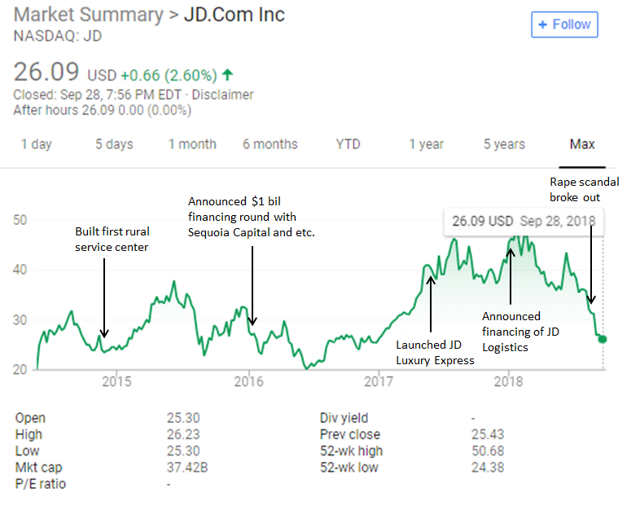Select the 1 year tab
Image resolution: width=640 pixels, height=519 pixels.
[x=426, y=144]
